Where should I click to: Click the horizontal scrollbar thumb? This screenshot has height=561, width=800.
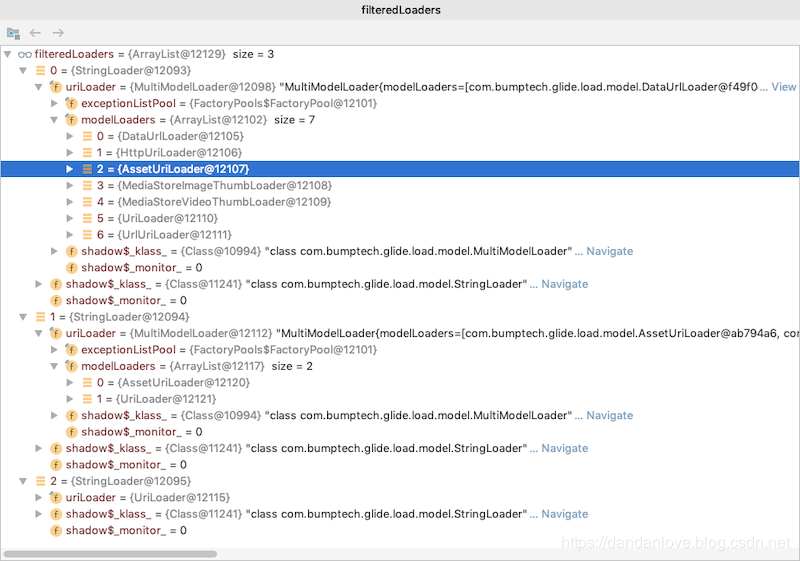tap(110, 554)
